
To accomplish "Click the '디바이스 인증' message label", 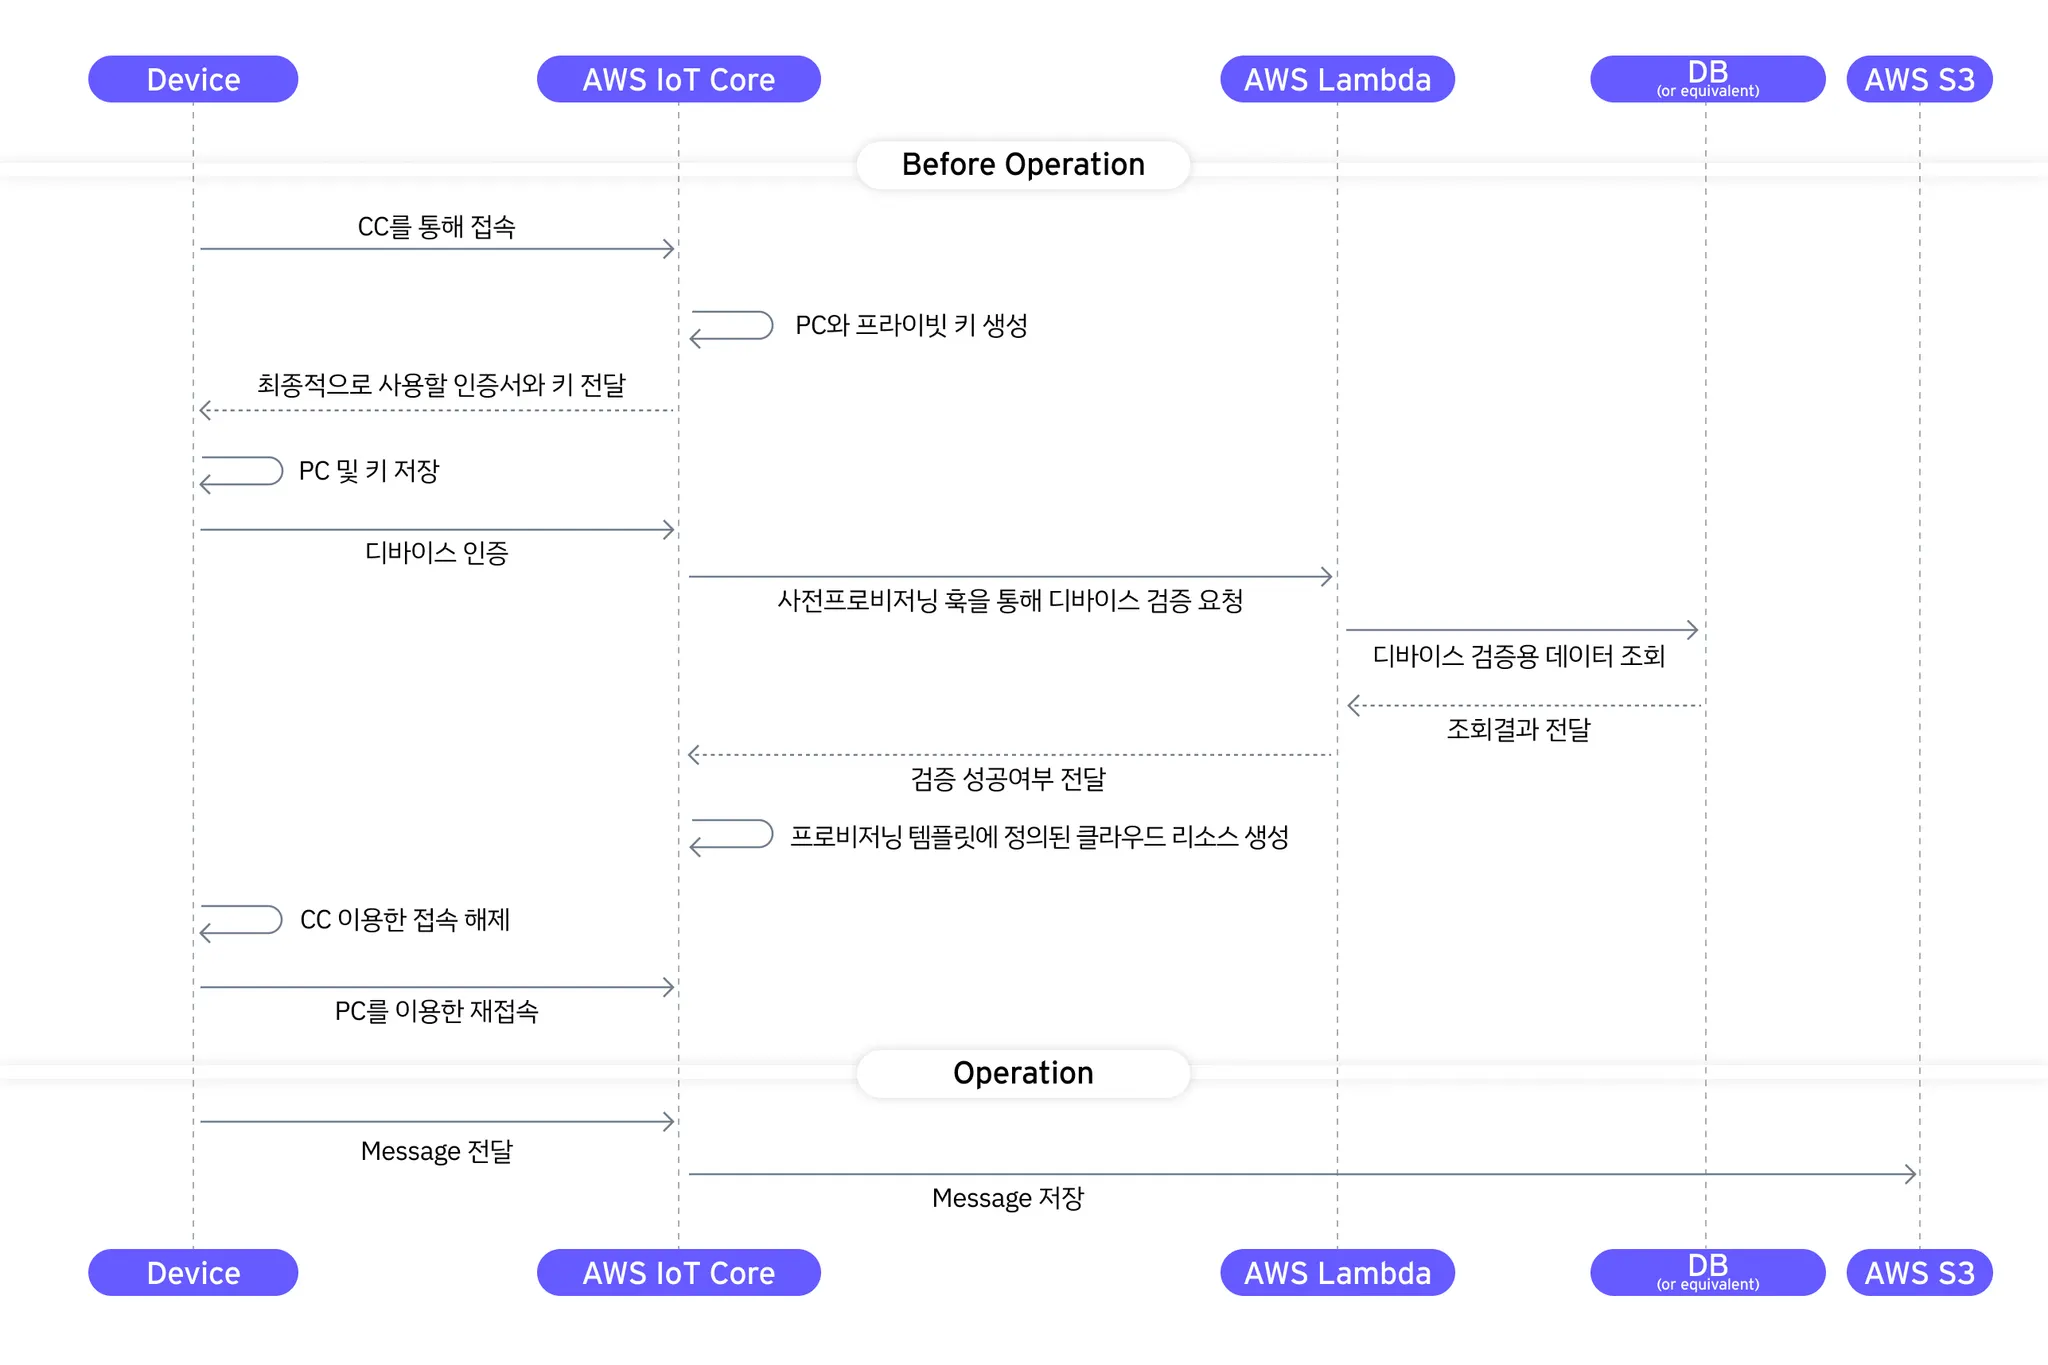I will click(436, 553).
